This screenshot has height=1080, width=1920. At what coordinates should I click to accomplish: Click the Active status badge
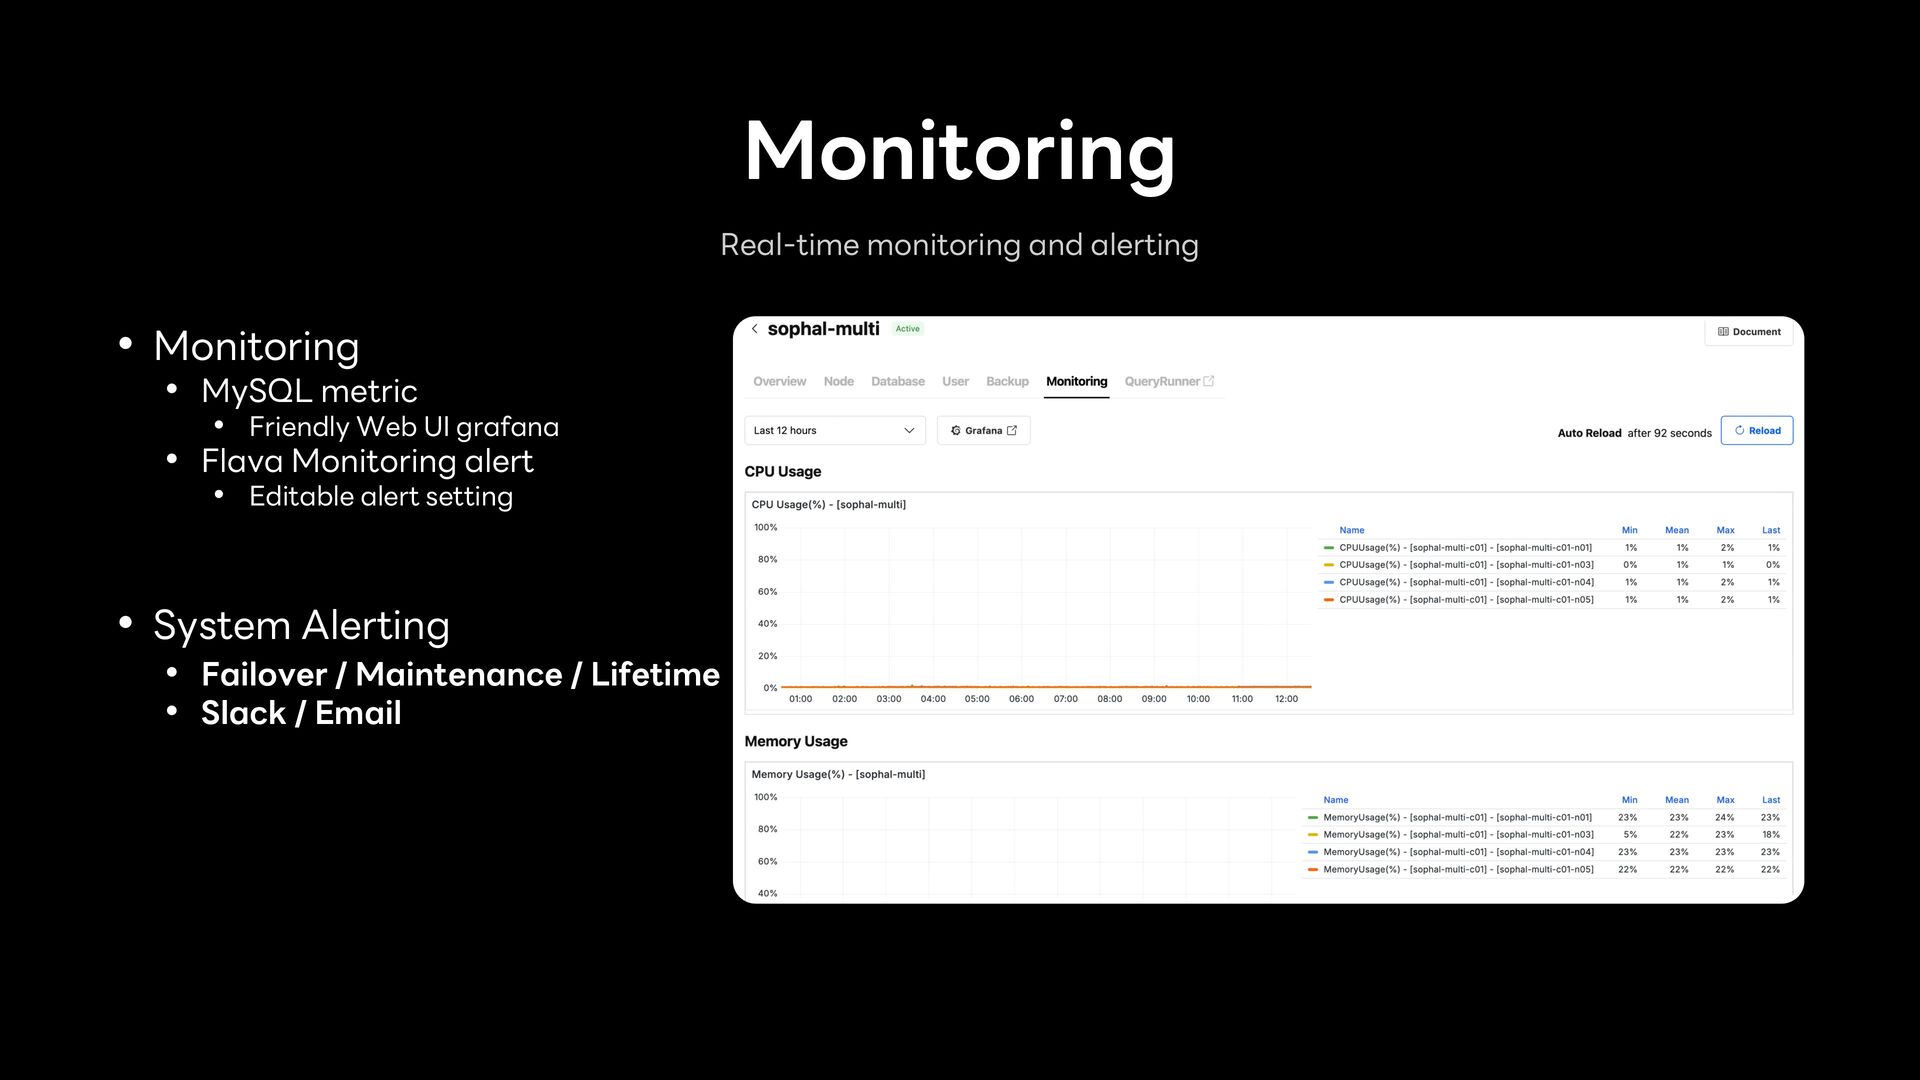coord(907,329)
